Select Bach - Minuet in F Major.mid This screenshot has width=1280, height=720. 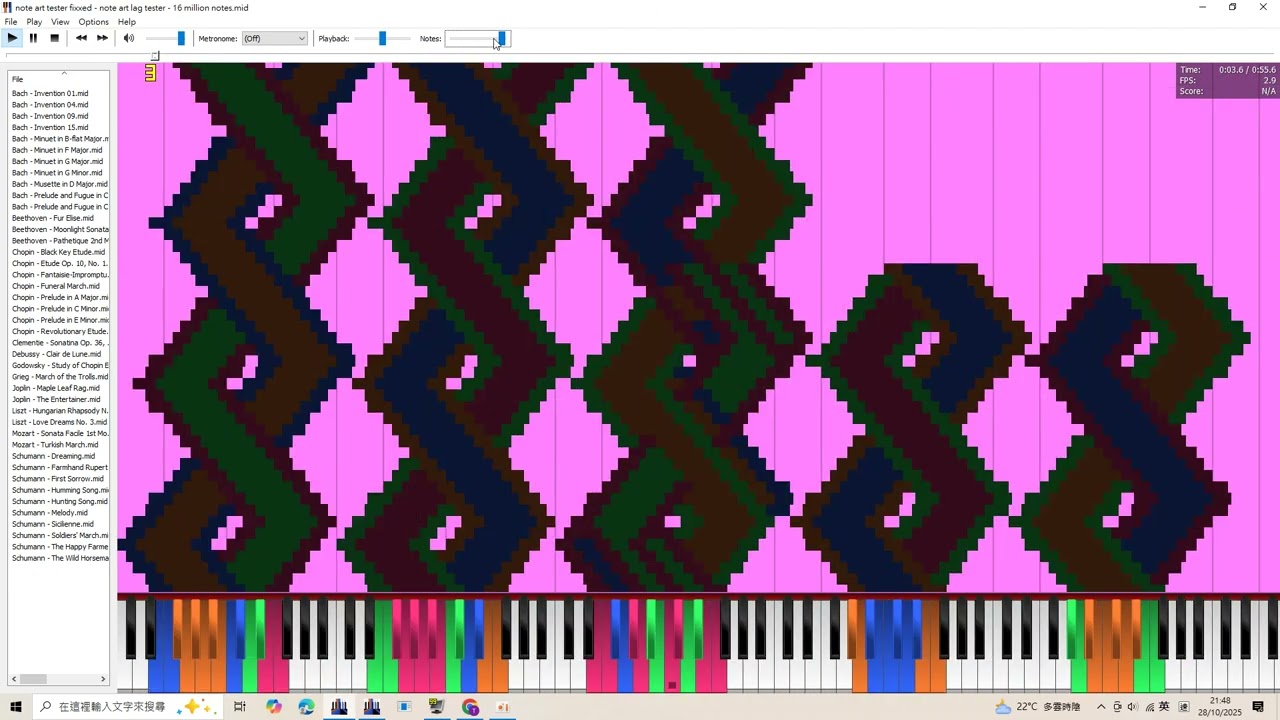[x=57, y=150]
